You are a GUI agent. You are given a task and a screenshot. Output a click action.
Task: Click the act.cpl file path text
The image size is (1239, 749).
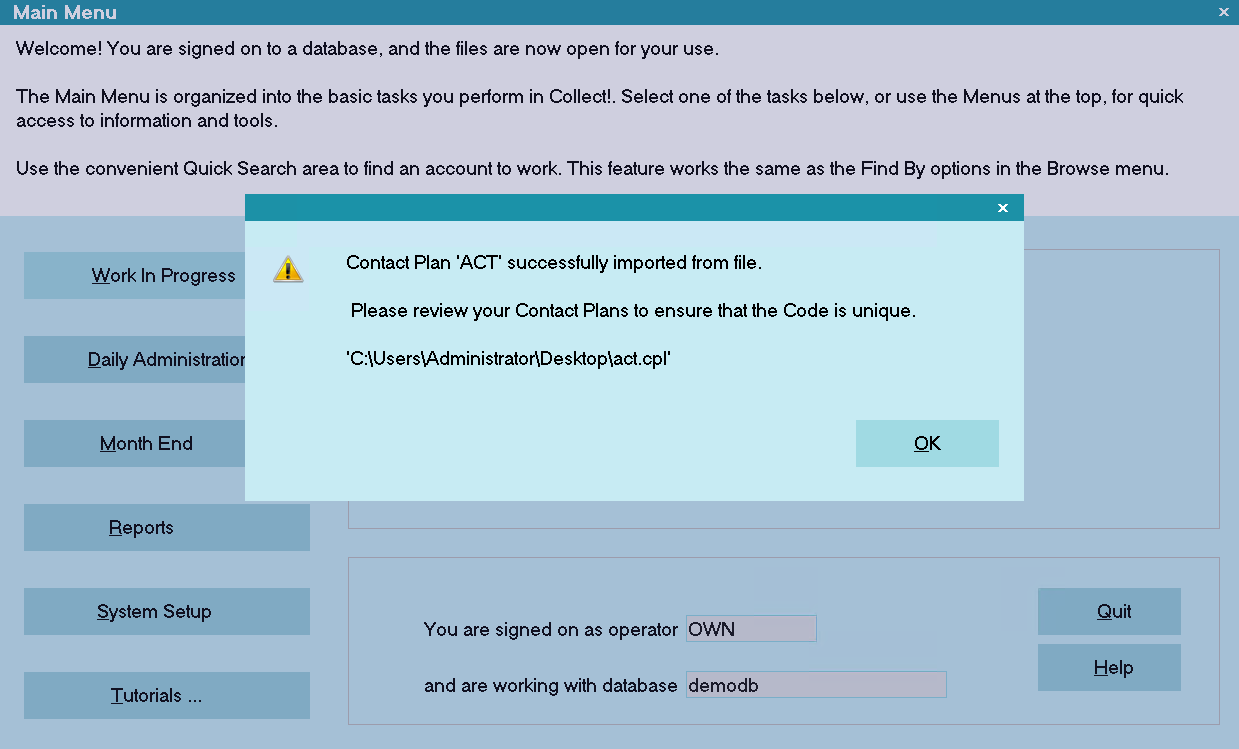pyautogui.click(x=508, y=359)
